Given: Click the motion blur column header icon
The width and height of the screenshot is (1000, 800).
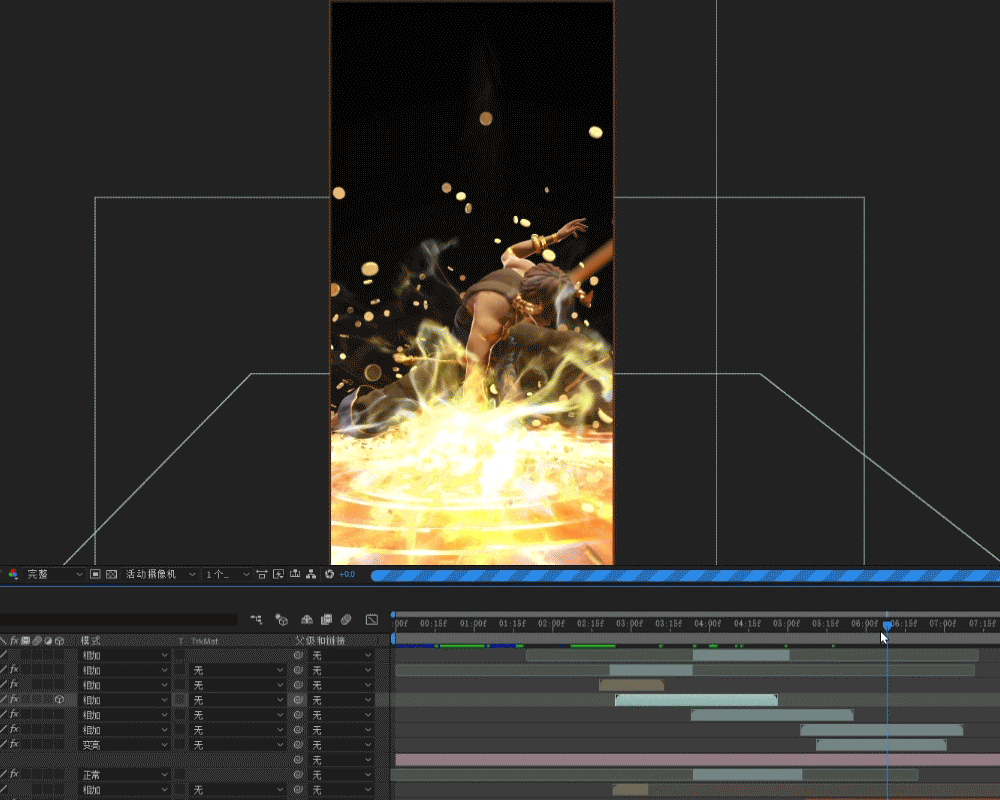Looking at the screenshot, I should click(37, 641).
